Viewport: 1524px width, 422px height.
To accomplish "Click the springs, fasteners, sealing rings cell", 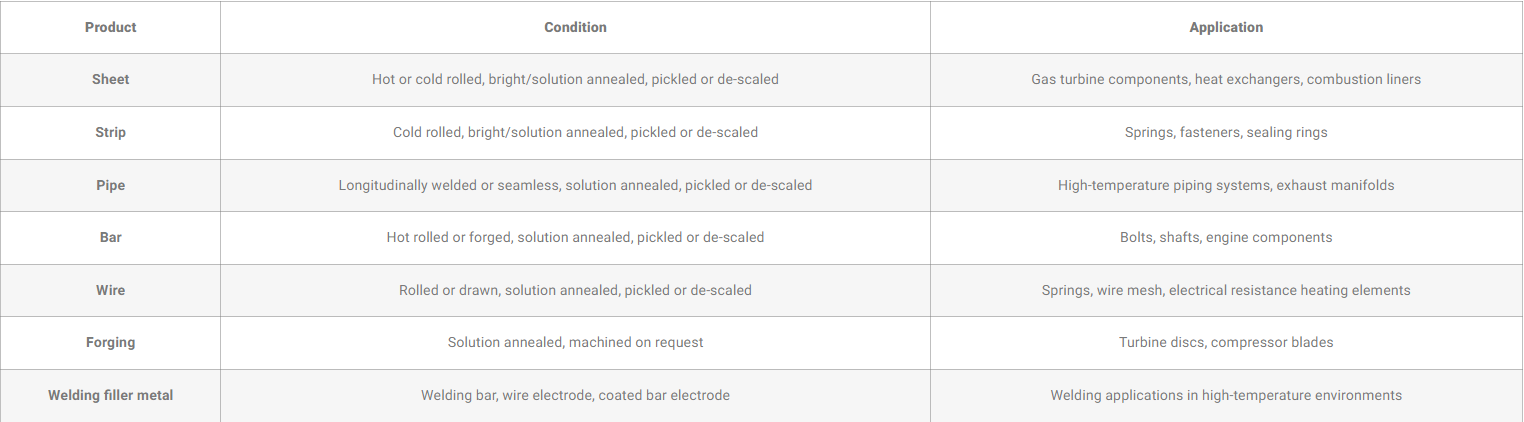I will pyautogui.click(x=1226, y=132).
